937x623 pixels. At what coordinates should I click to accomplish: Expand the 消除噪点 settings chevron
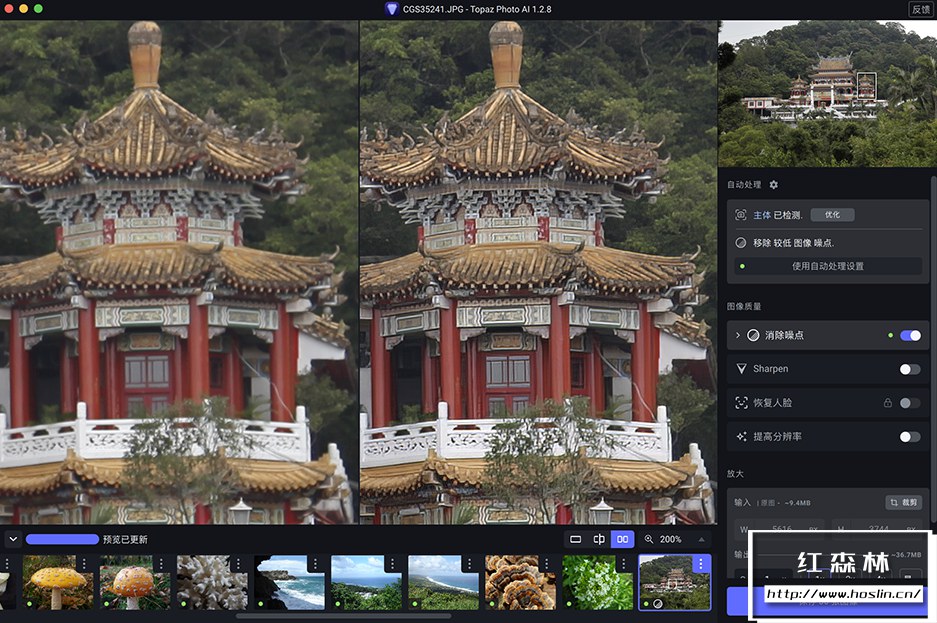(x=737, y=335)
